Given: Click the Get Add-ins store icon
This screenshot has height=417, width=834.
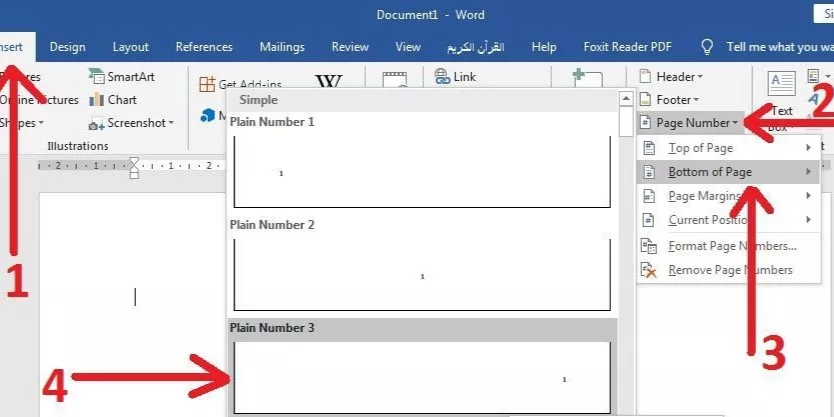Looking at the screenshot, I should pyautogui.click(x=206, y=84).
